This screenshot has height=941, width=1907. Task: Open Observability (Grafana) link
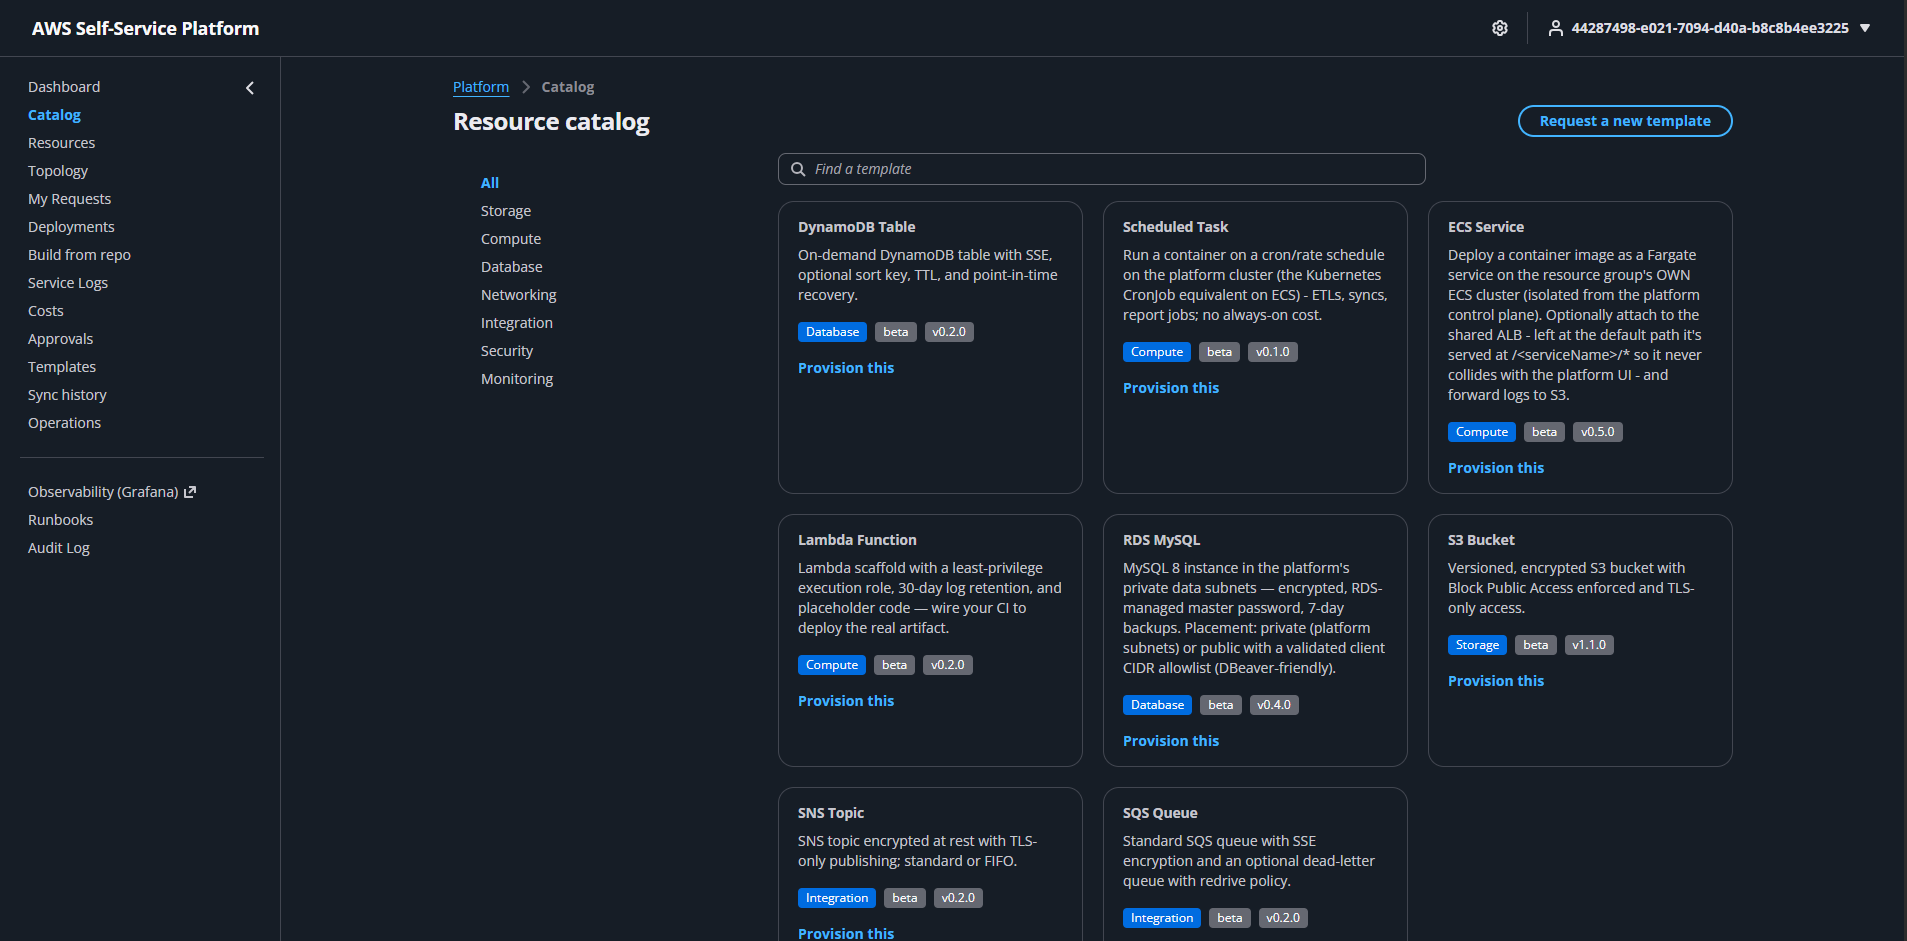click(x=103, y=492)
